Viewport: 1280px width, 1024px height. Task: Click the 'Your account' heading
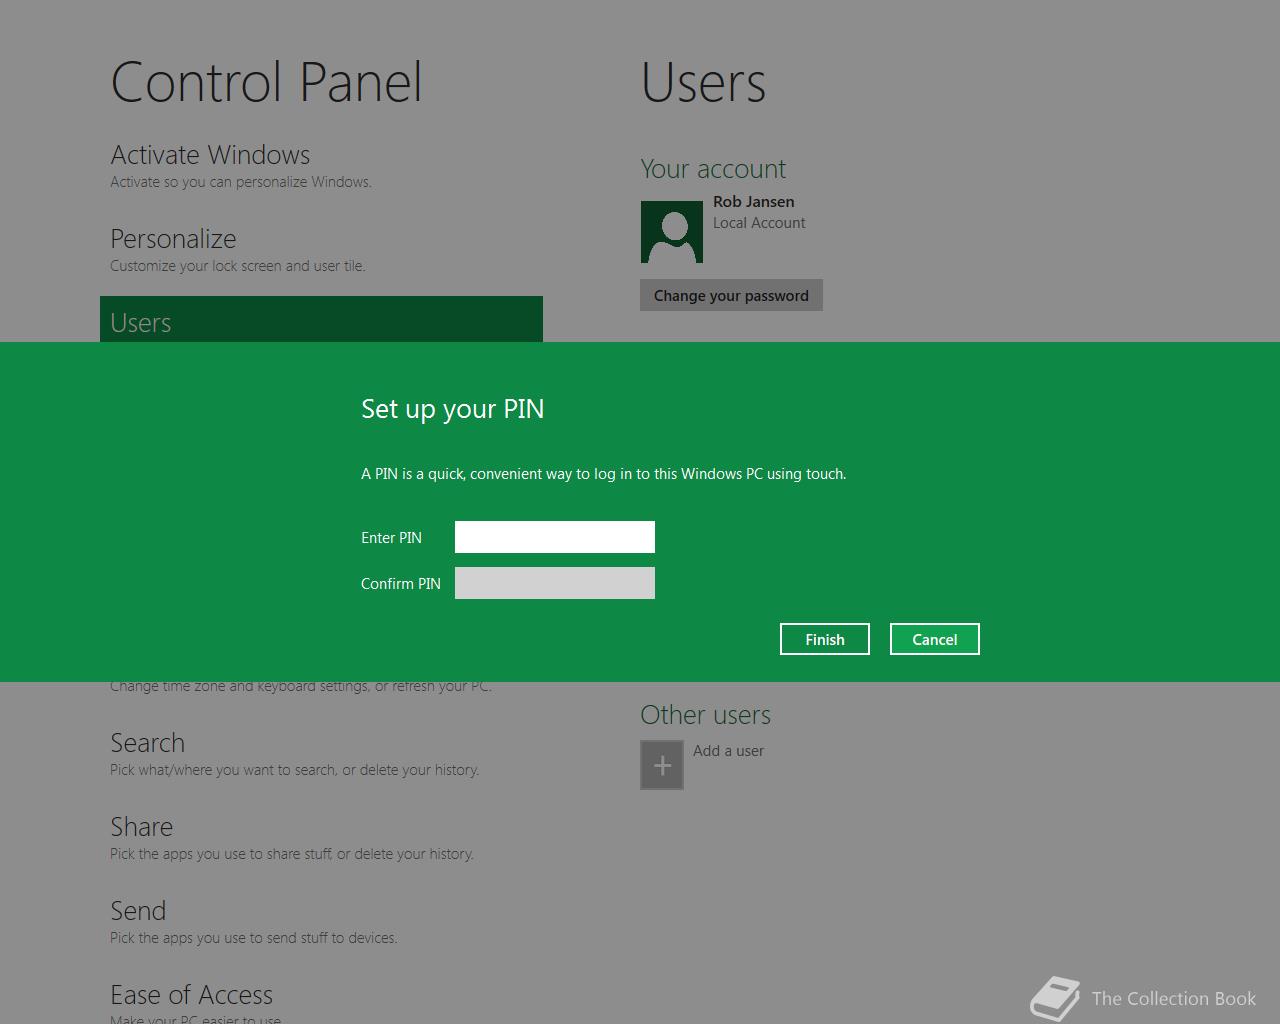(713, 169)
